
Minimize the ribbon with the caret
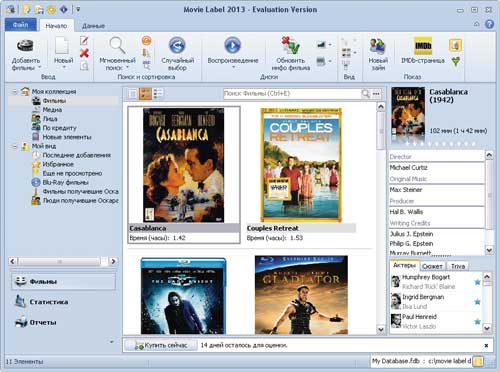click(477, 24)
